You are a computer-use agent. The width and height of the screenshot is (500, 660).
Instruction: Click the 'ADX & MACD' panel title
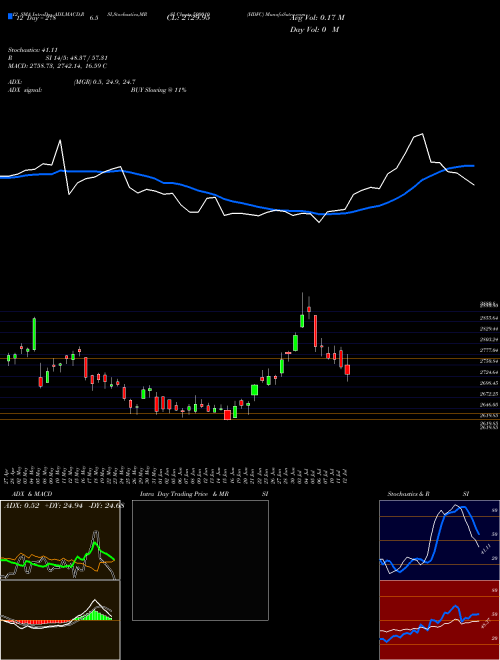tap(32, 494)
